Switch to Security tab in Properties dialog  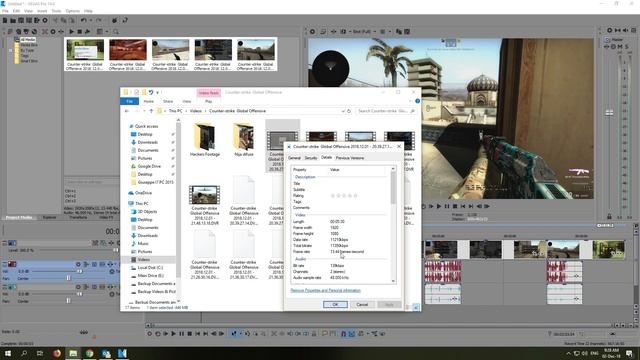pos(311,158)
